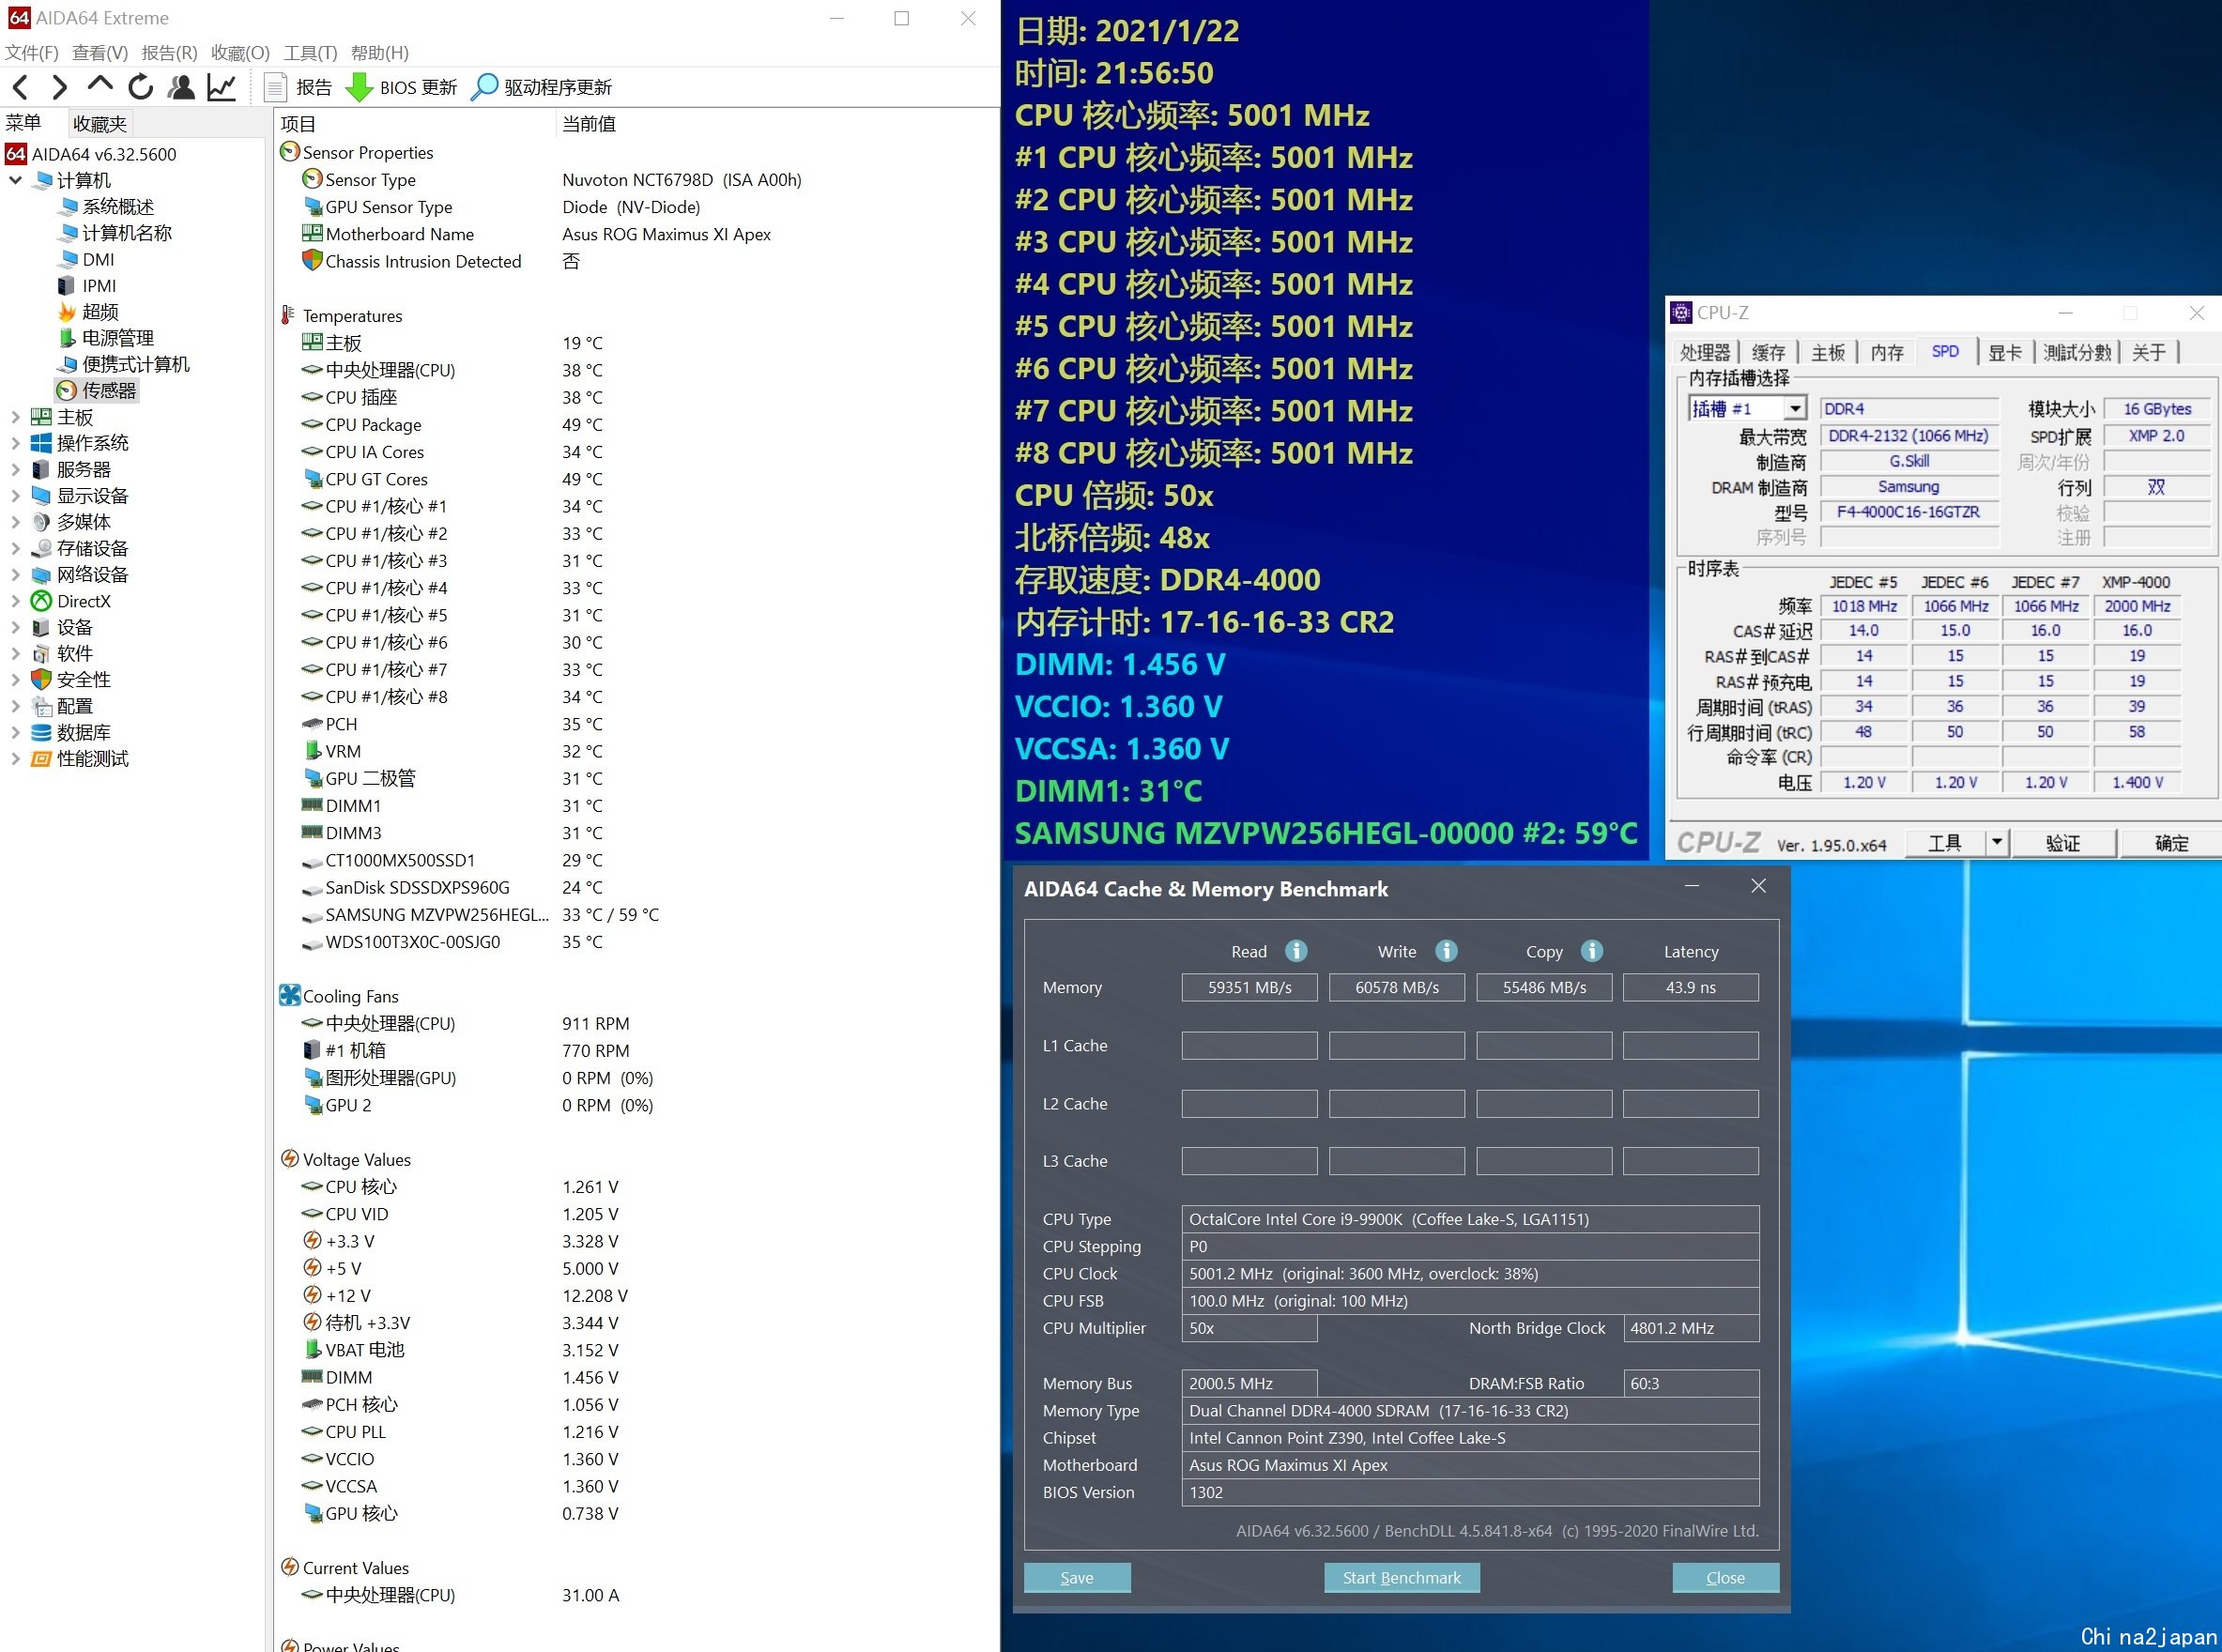This screenshot has width=2222, height=1652.
Task: Refresh the AIDA64 sensor view
Action: click(x=140, y=87)
